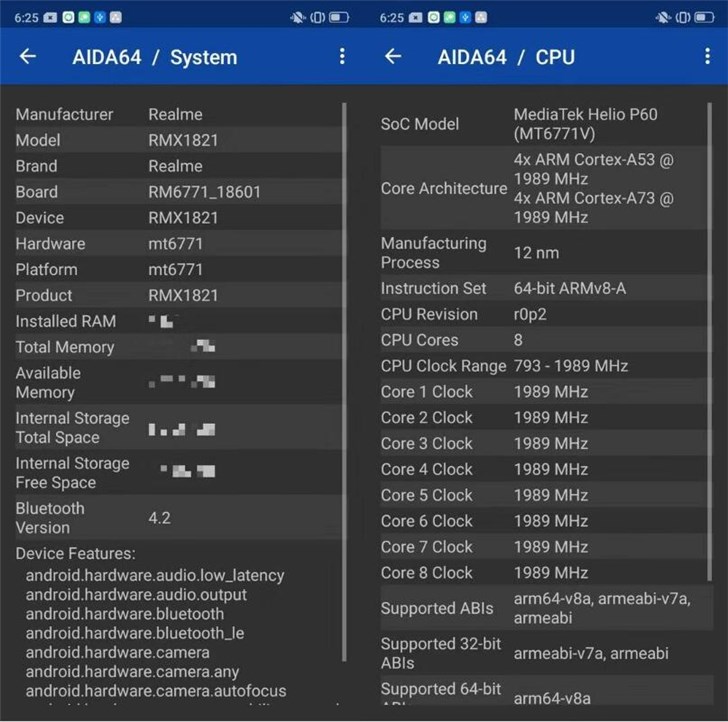The image size is (728, 722).
Task: Select CPU Revision 'r0p2' value
Action: coord(530,314)
